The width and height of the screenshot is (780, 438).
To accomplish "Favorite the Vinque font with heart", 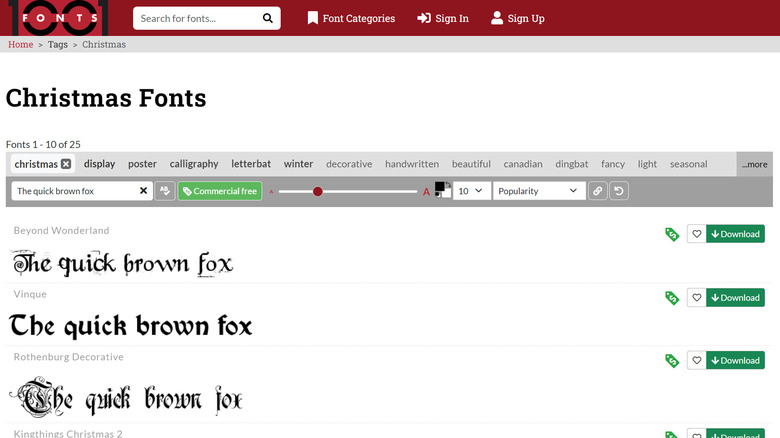I will pyautogui.click(x=696, y=297).
